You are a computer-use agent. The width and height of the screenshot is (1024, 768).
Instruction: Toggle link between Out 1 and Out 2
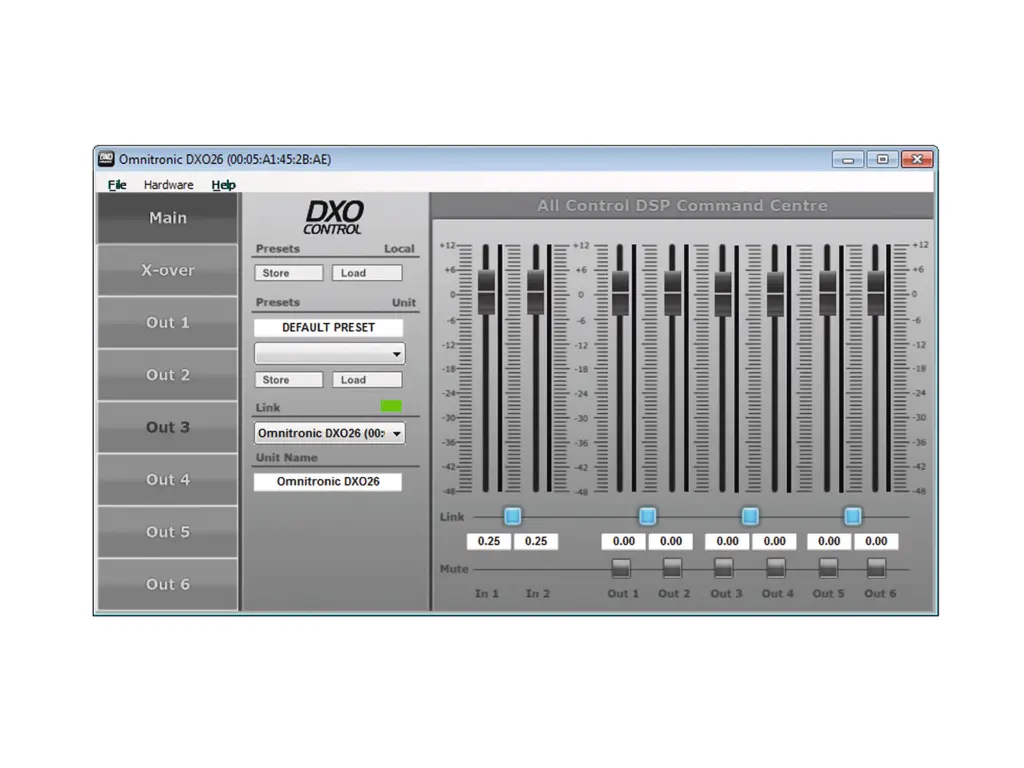[647, 516]
